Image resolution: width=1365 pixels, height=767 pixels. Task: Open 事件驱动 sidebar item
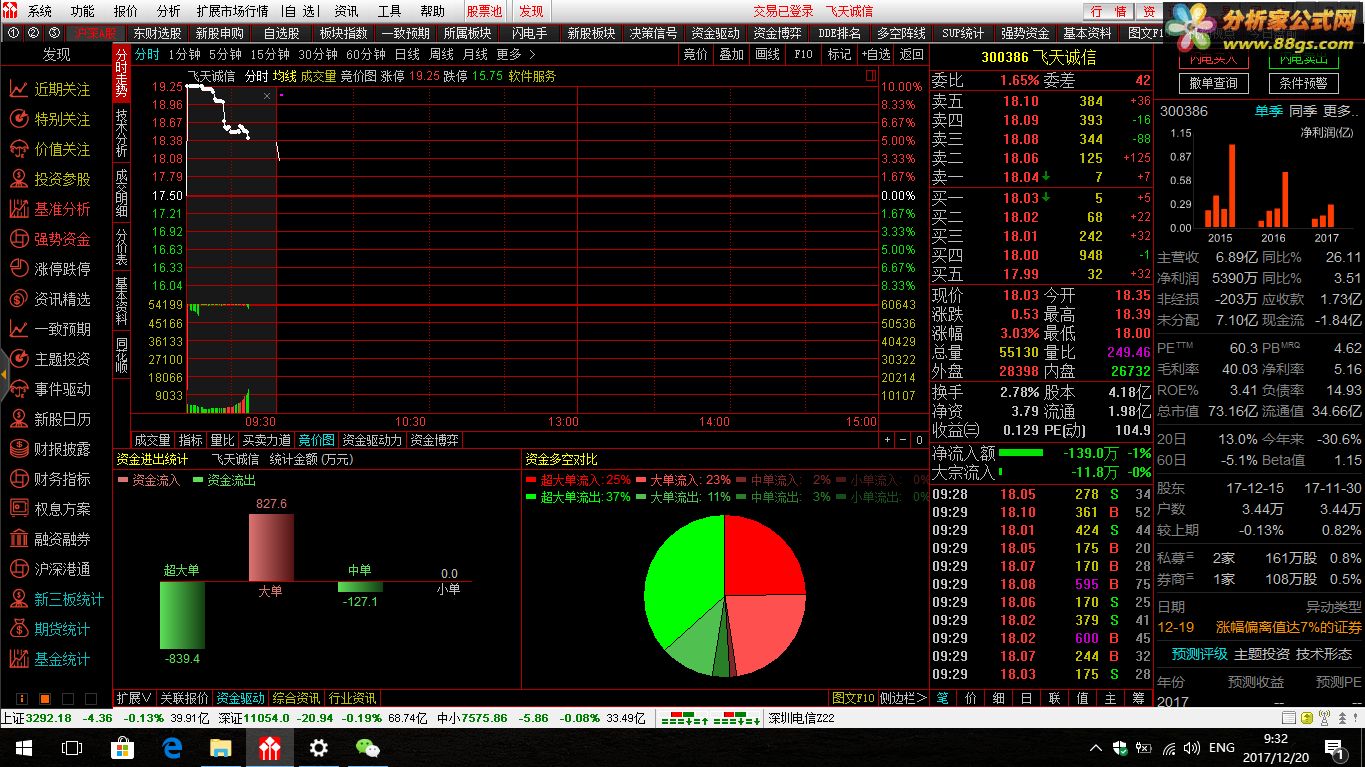pyautogui.click(x=50, y=389)
